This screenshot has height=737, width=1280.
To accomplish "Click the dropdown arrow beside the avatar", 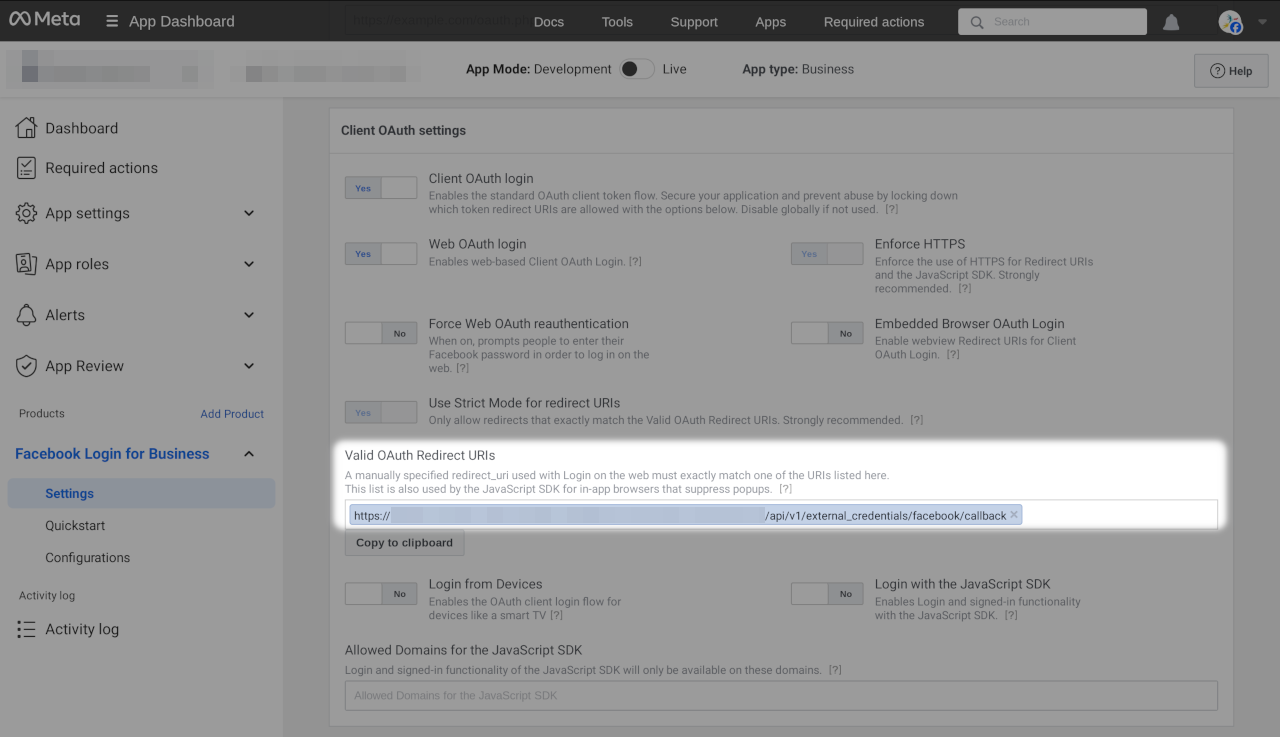I will pos(1262,22).
